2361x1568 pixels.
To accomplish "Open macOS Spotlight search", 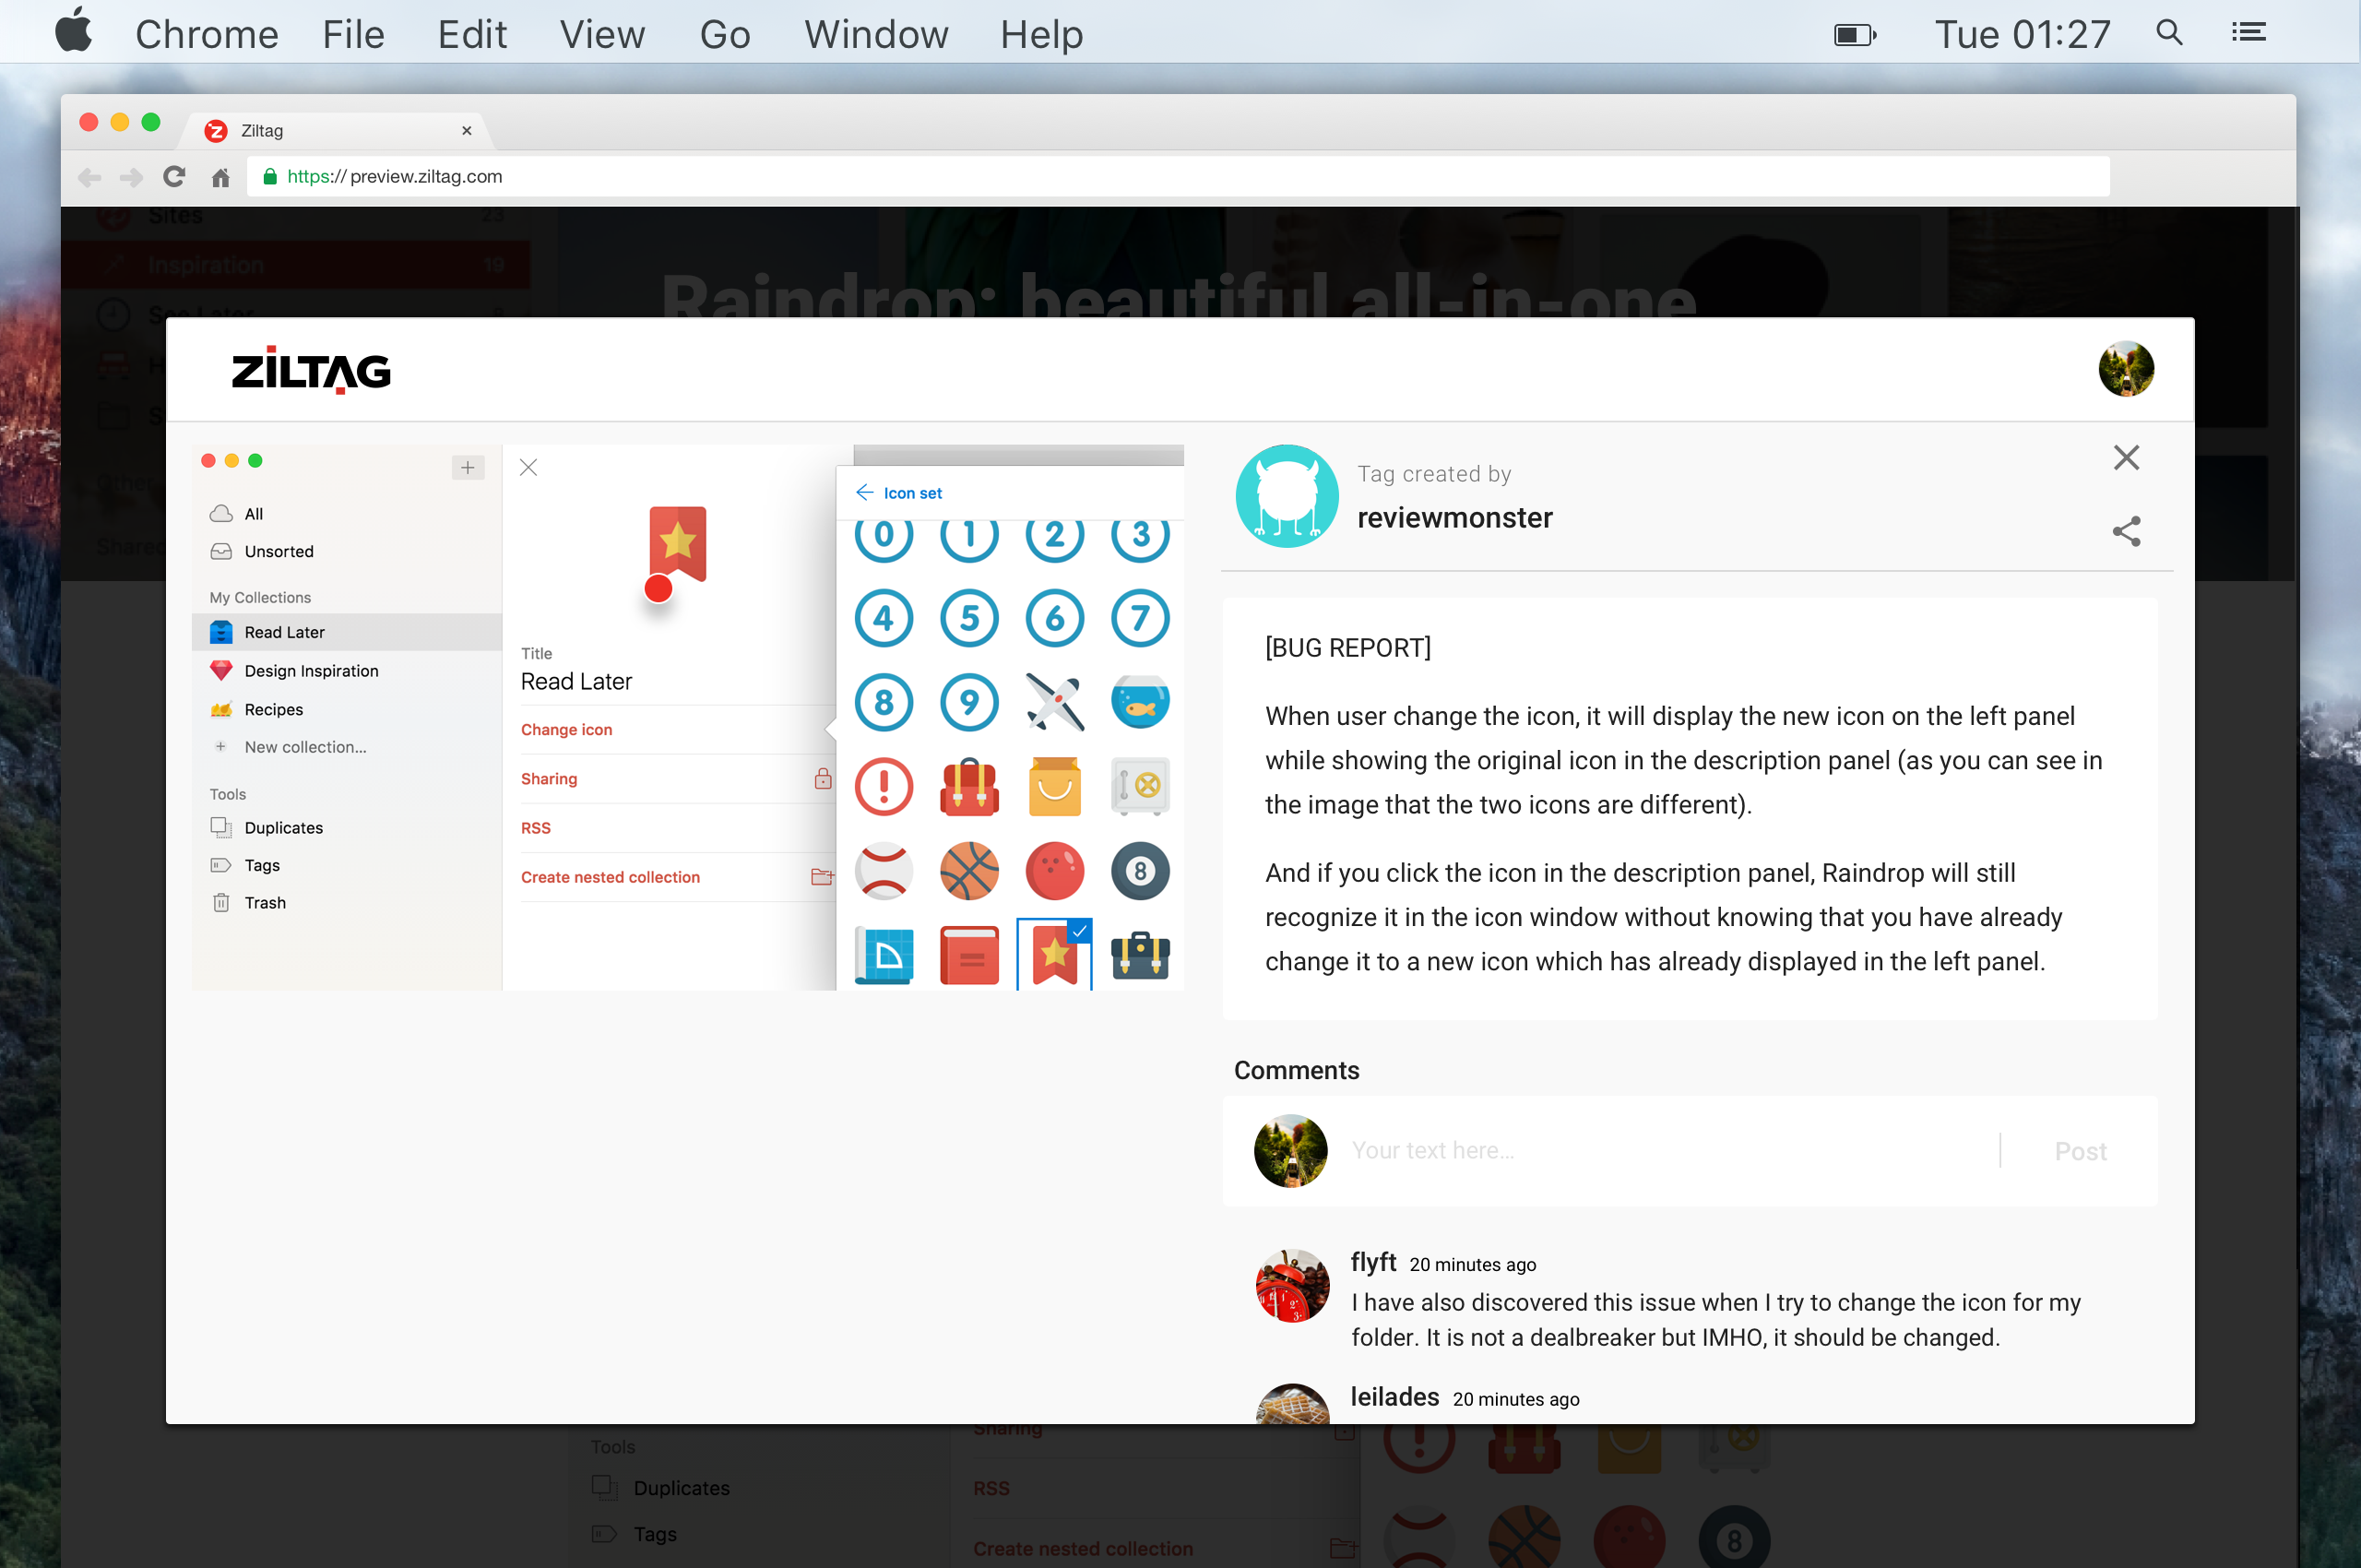I will [x=2169, y=33].
